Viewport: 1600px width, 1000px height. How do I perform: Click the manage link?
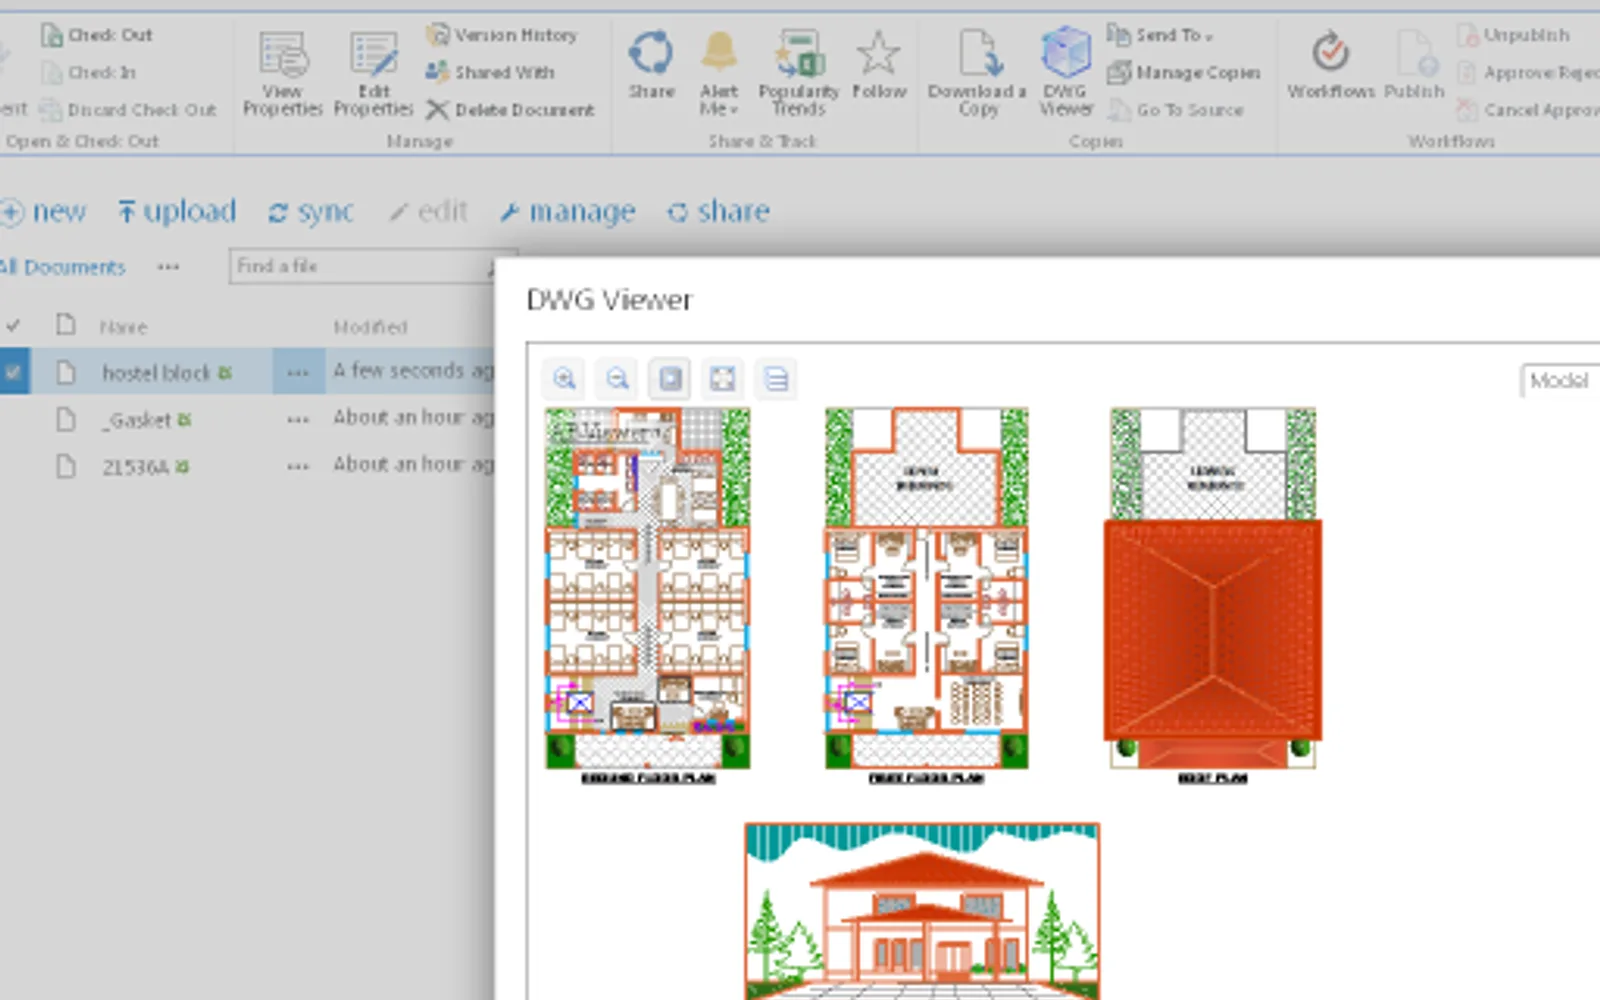click(x=567, y=211)
